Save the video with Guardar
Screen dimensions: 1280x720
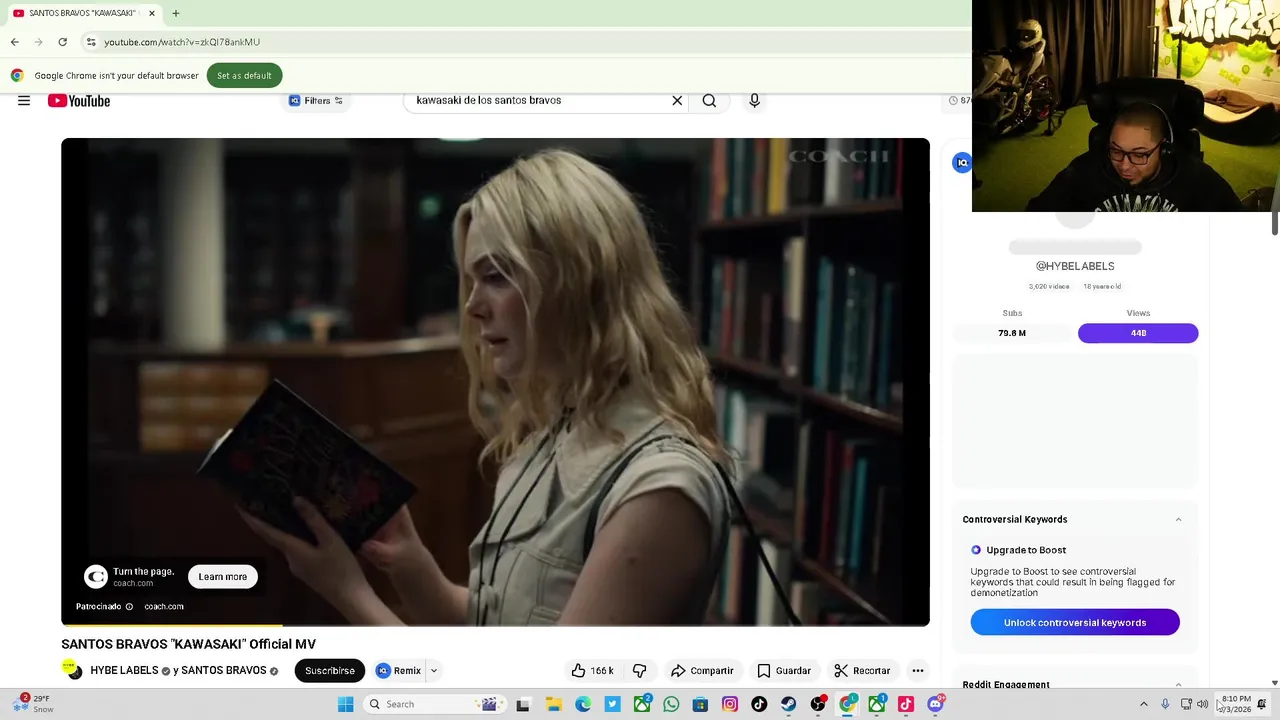point(783,671)
